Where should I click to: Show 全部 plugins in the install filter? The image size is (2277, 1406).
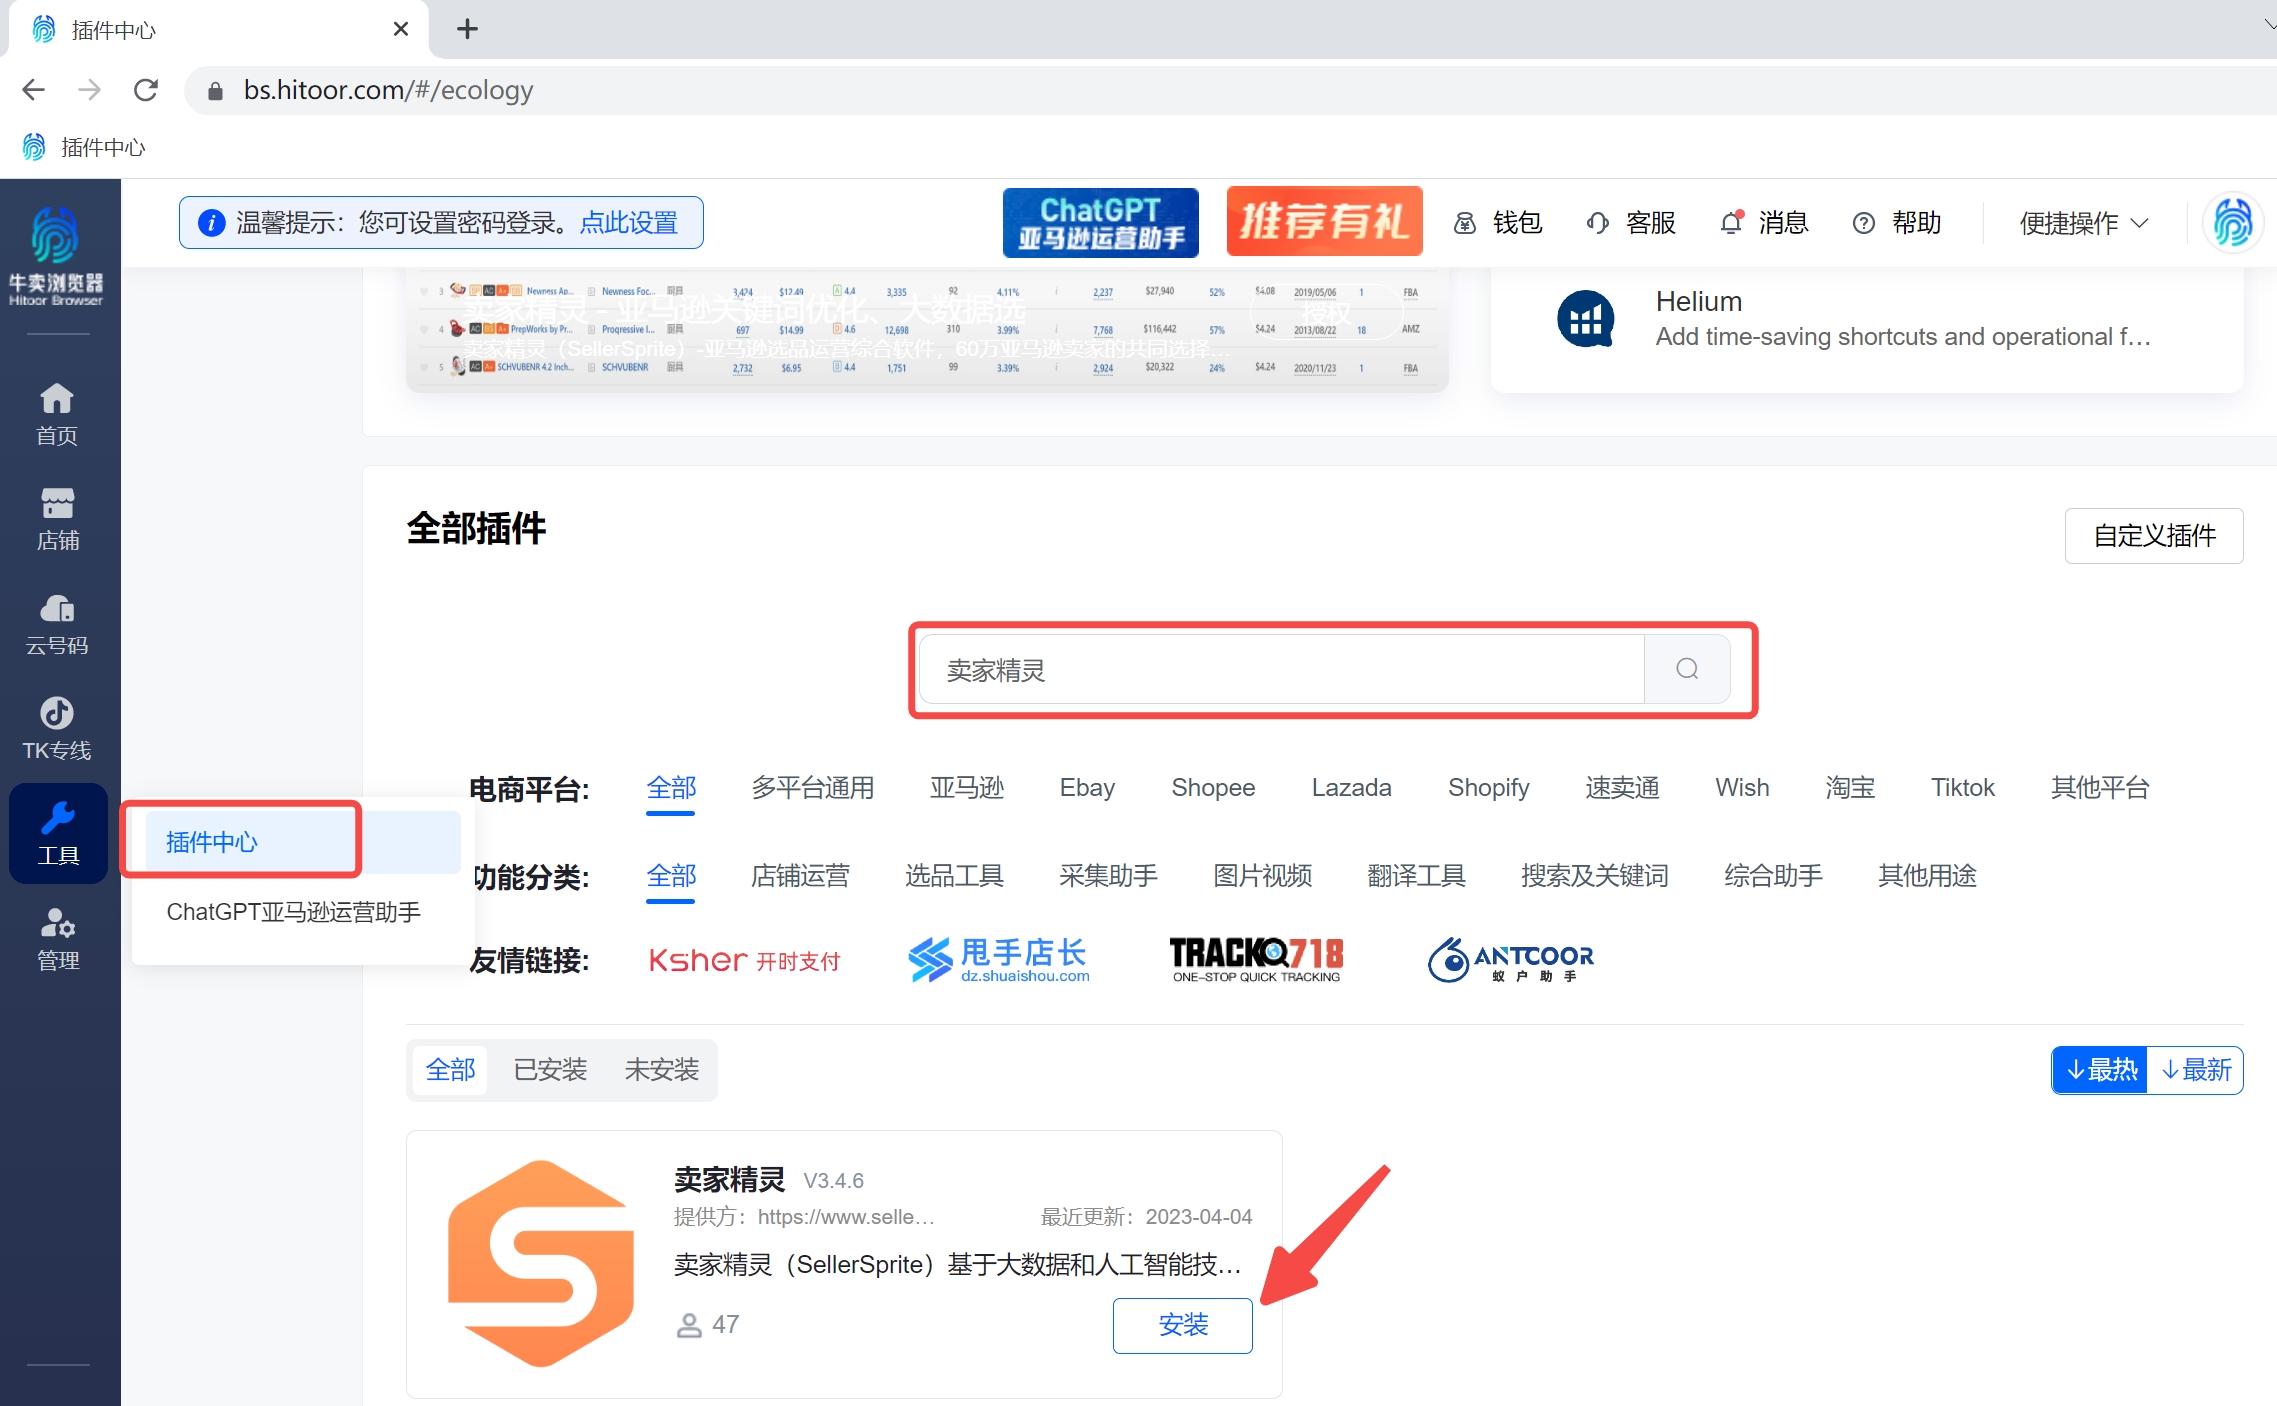451,1070
